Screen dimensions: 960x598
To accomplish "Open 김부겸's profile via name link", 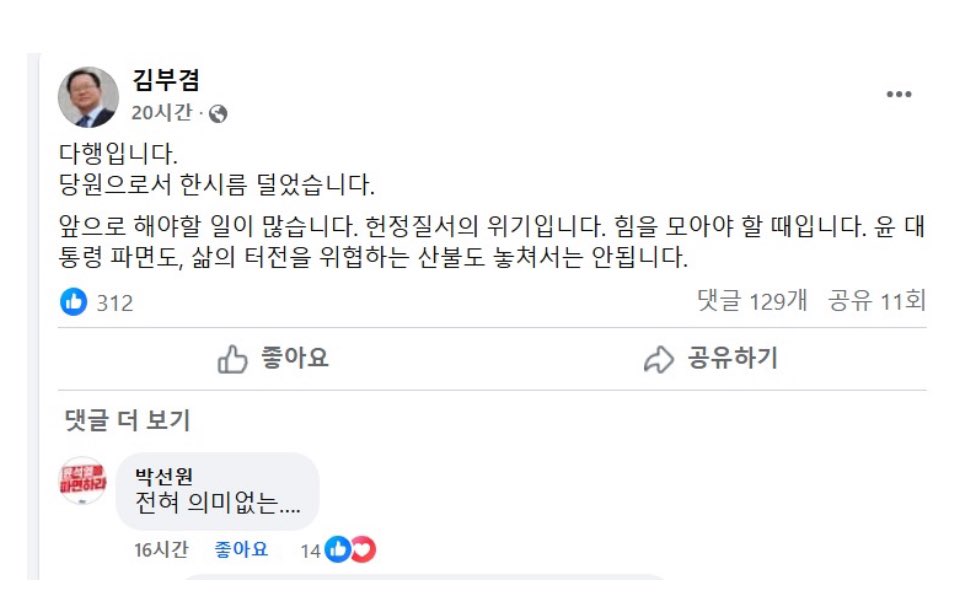I will click(166, 80).
